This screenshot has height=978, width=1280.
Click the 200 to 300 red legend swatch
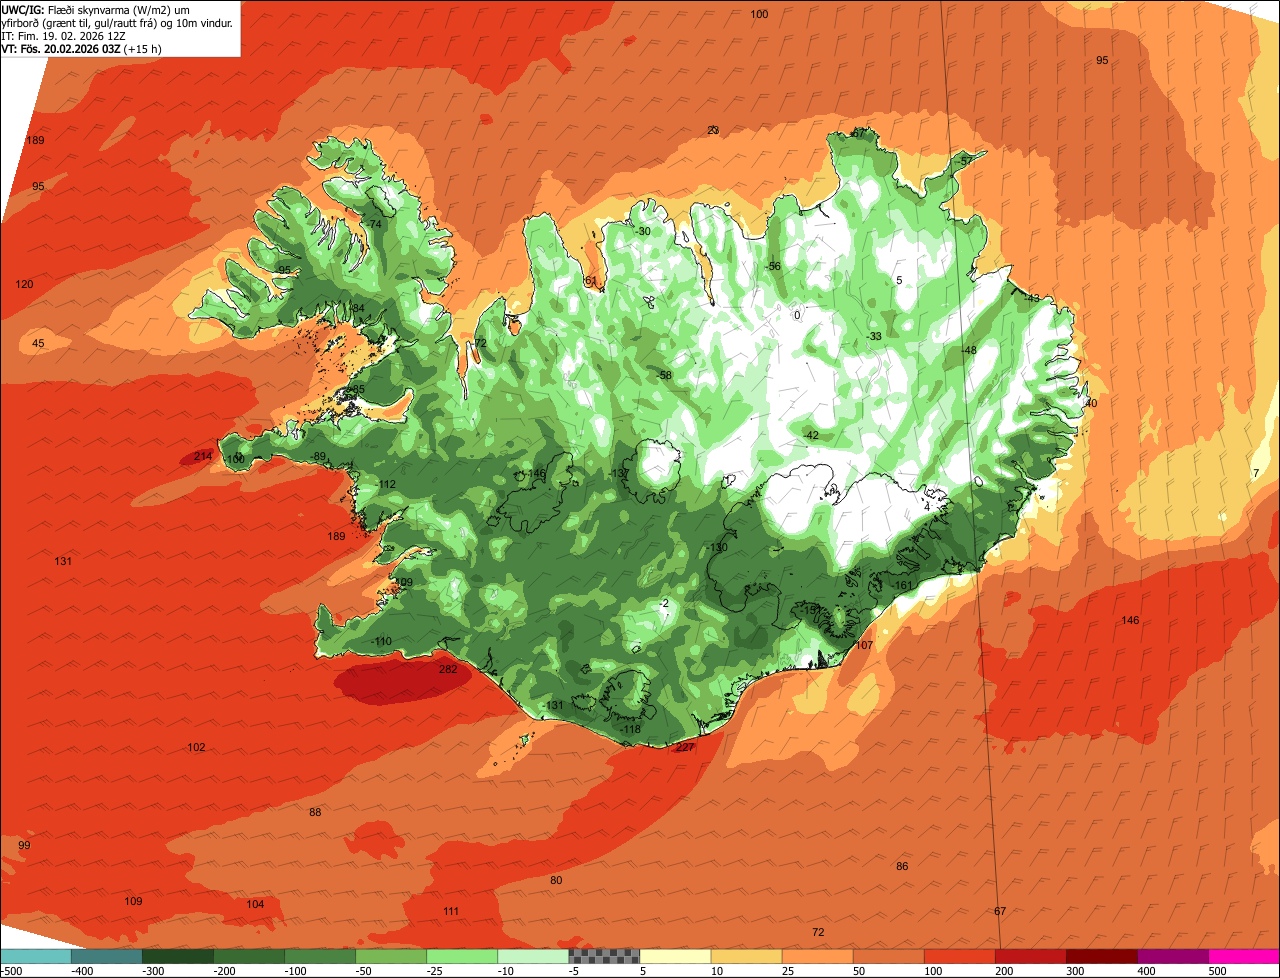pyautogui.click(x=1030, y=956)
